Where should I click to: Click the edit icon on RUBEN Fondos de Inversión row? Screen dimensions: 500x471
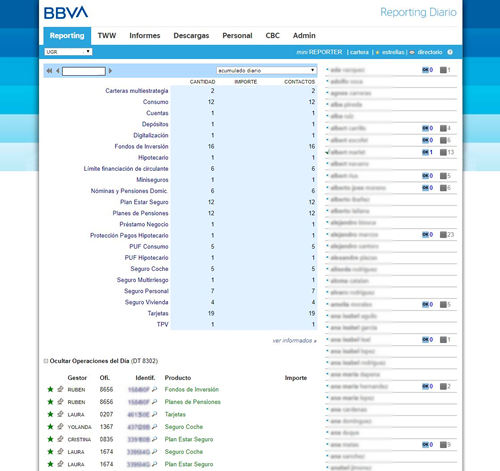pos(60,389)
